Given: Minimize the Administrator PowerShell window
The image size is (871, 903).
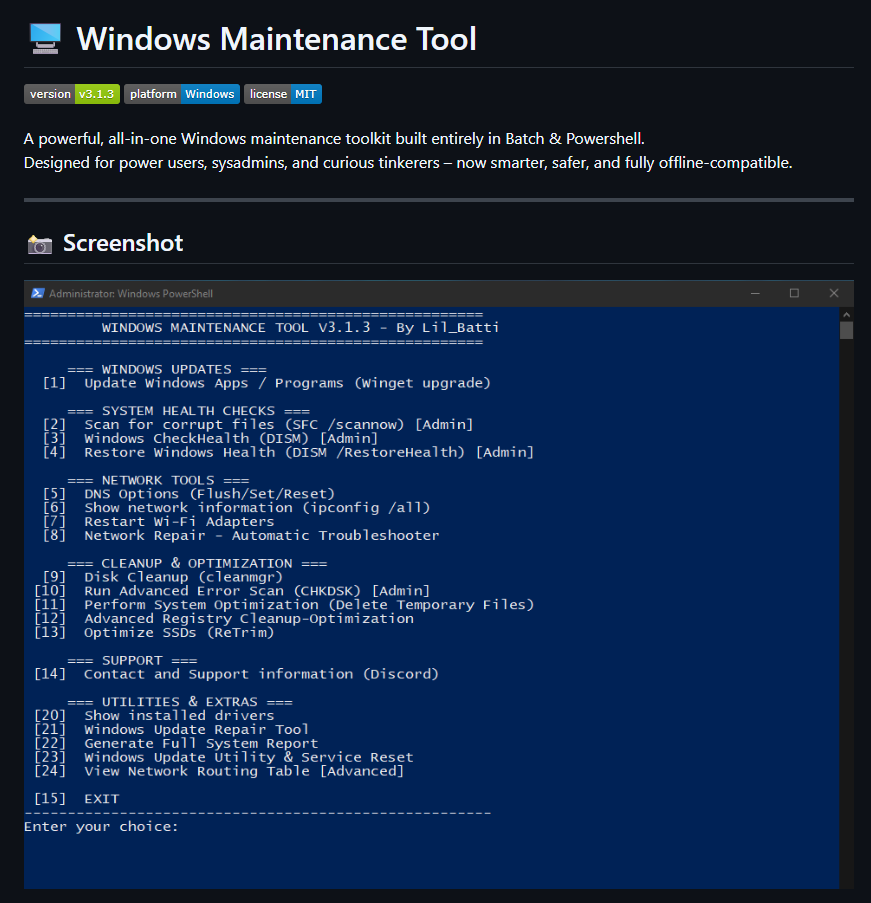Looking at the screenshot, I should [x=755, y=293].
